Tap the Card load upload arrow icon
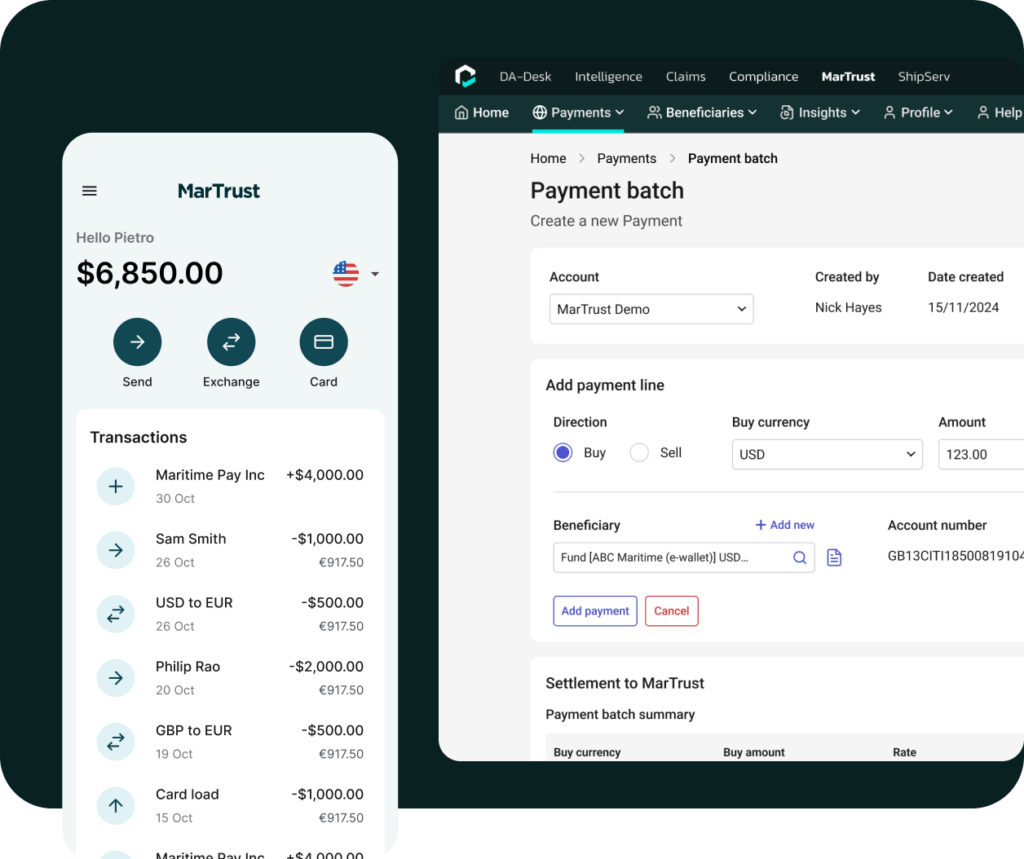 (116, 805)
